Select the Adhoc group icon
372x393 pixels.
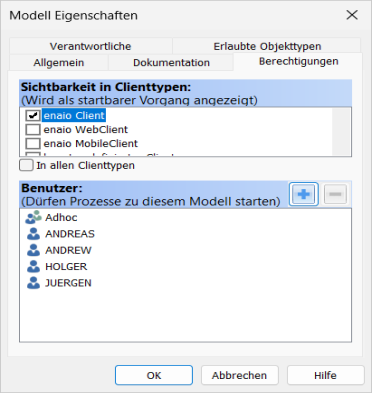pos(33,217)
